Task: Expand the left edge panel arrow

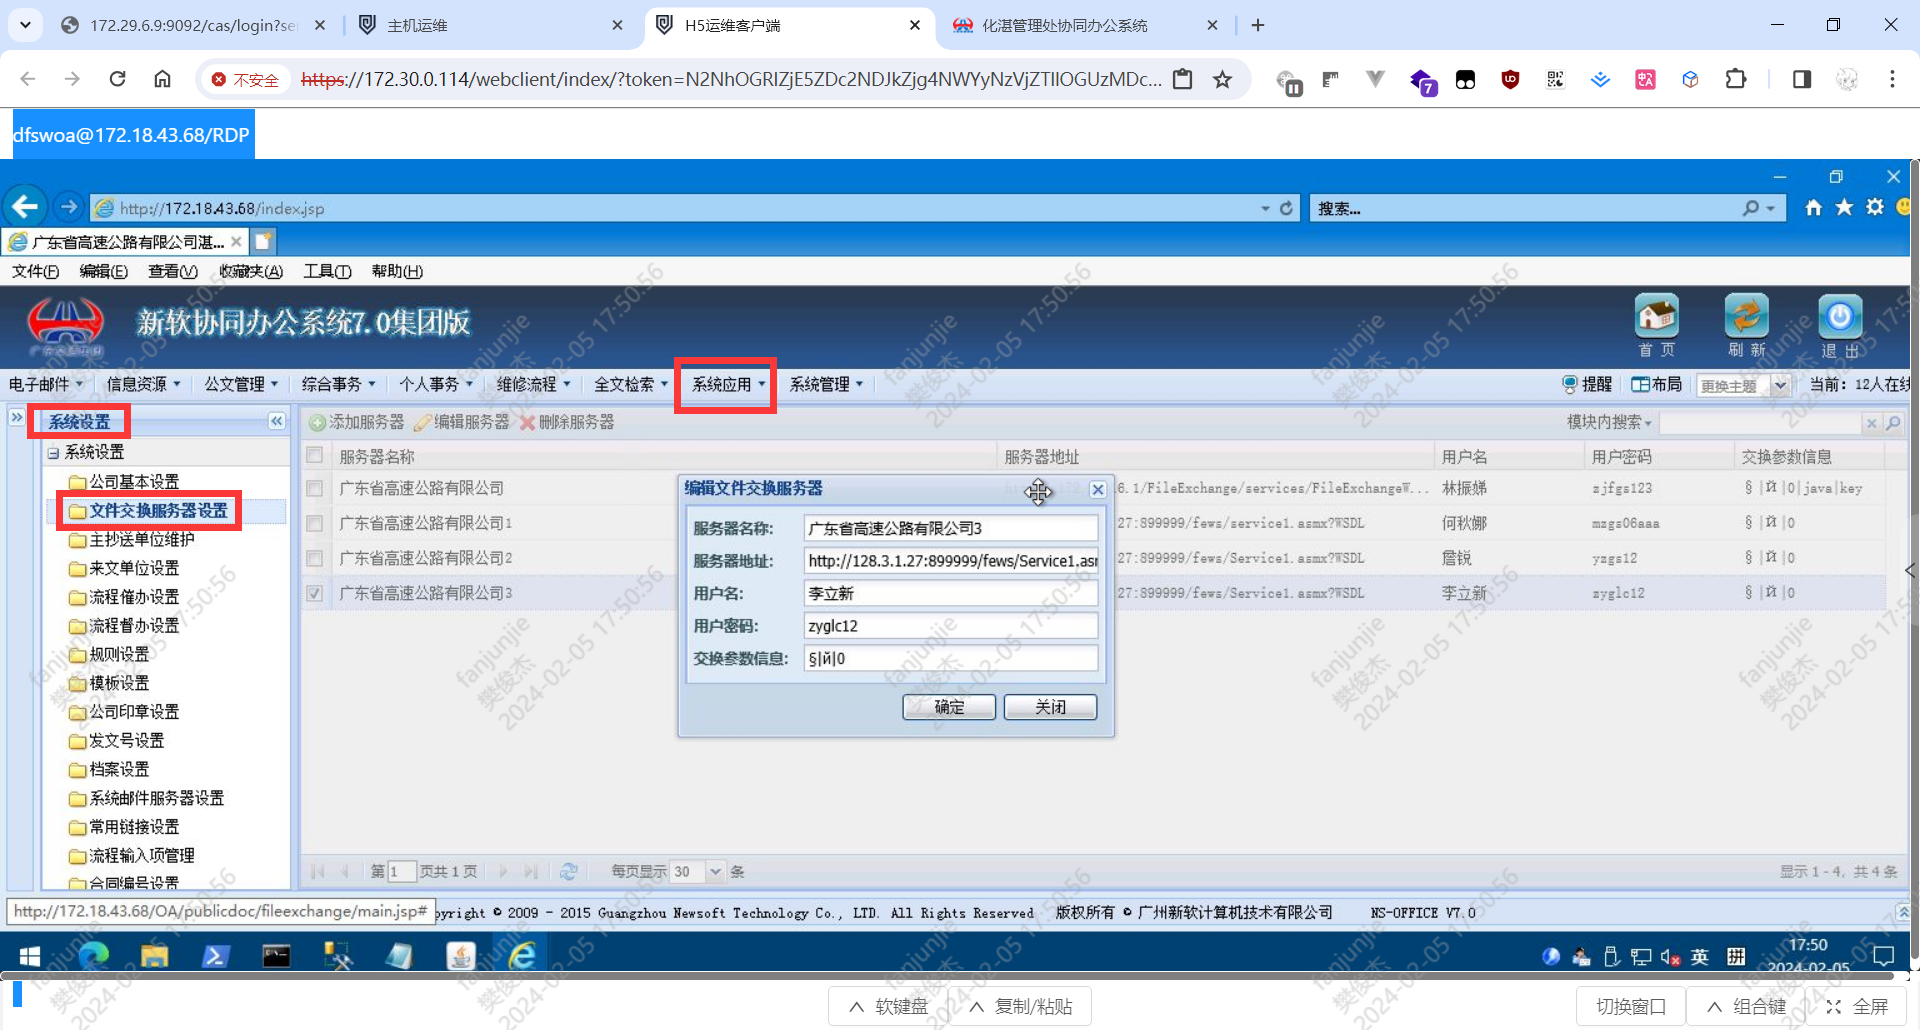Action: (x=17, y=417)
